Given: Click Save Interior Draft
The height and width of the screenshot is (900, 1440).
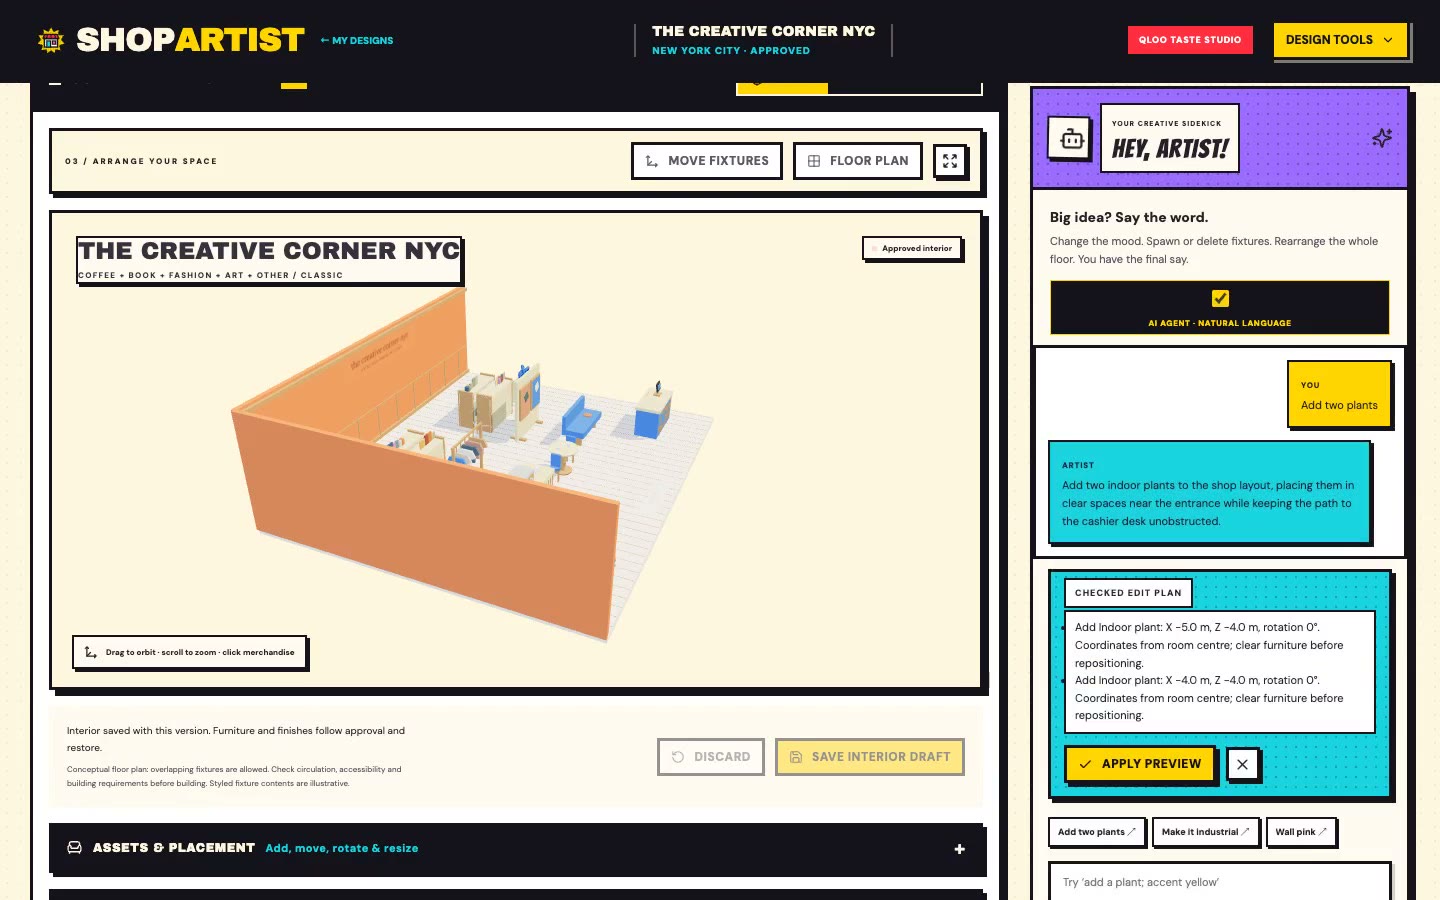Looking at the screenshot, I should click(x=870, y=757).
